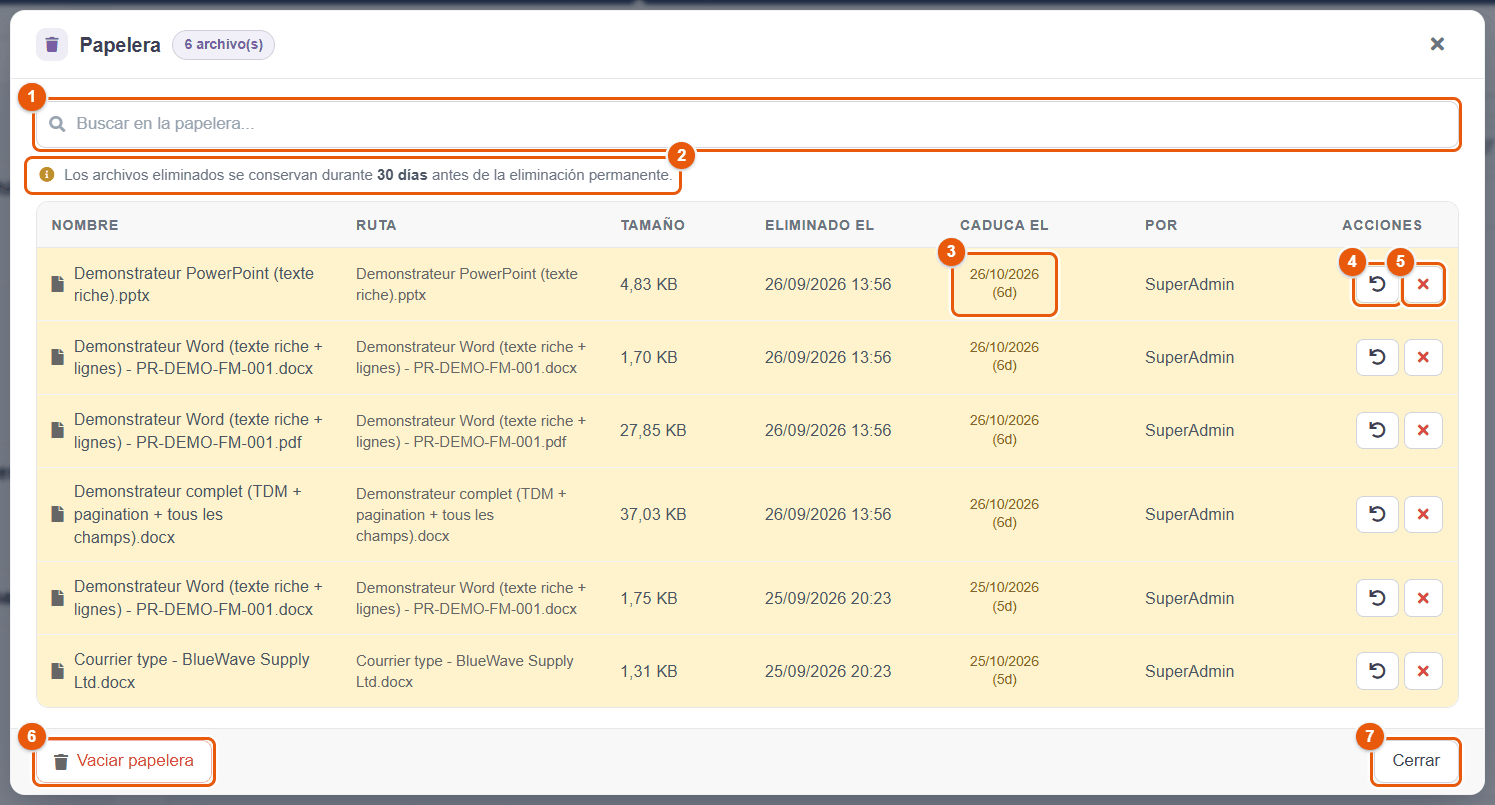Click the ACCIONES column header
This screenshot has width=1495, height=805.
(x=1382, y=225)
